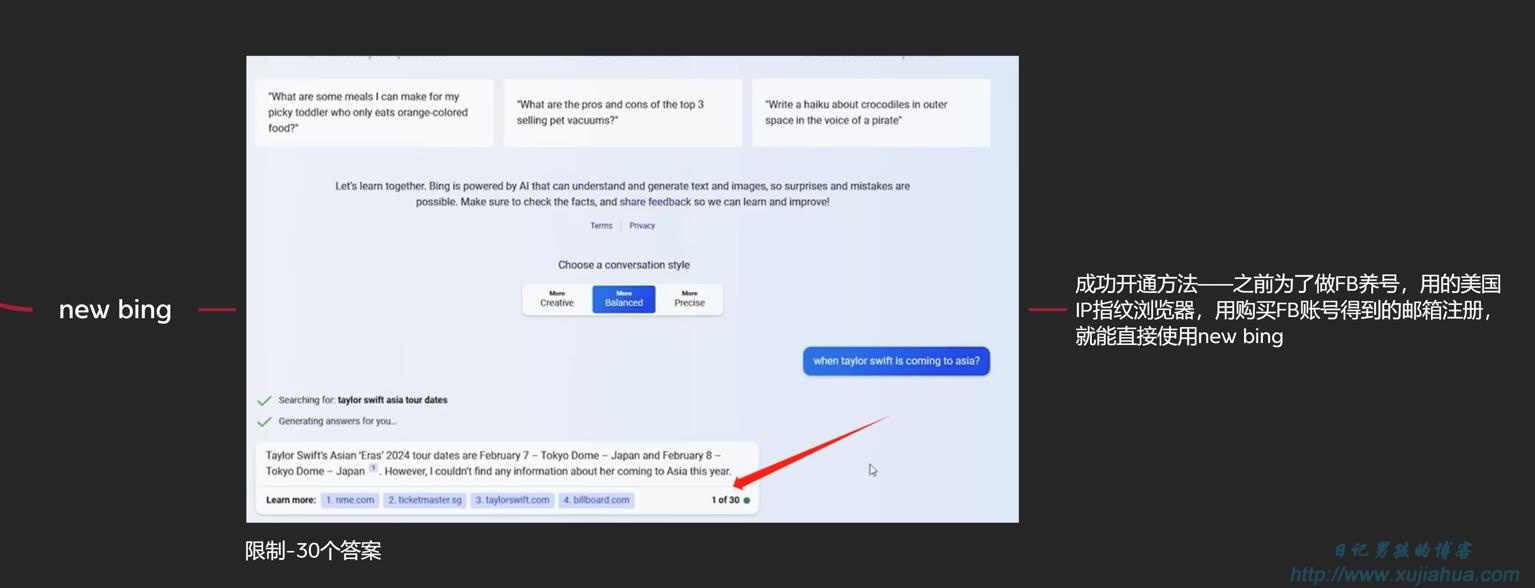Image resolution: width=1535 pixels, height=588 pixels.
Task: Open the taylorswift.com source link
Action: tap(512, 500)
